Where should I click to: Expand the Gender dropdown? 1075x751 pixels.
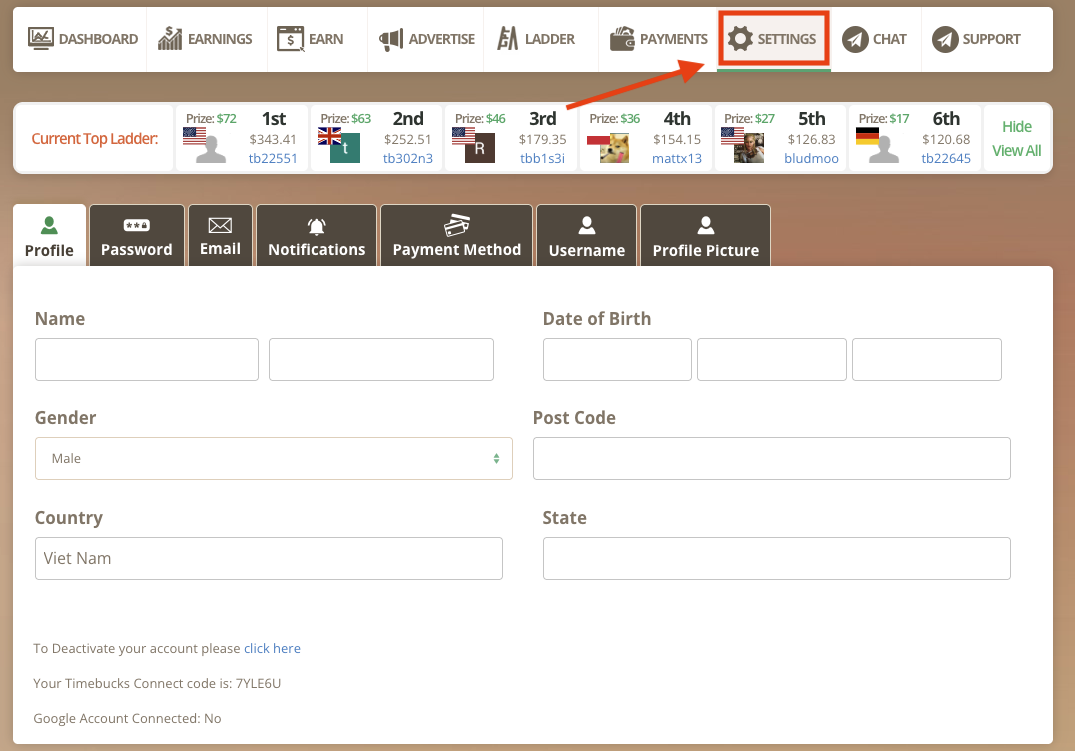(x=273, y=458)
